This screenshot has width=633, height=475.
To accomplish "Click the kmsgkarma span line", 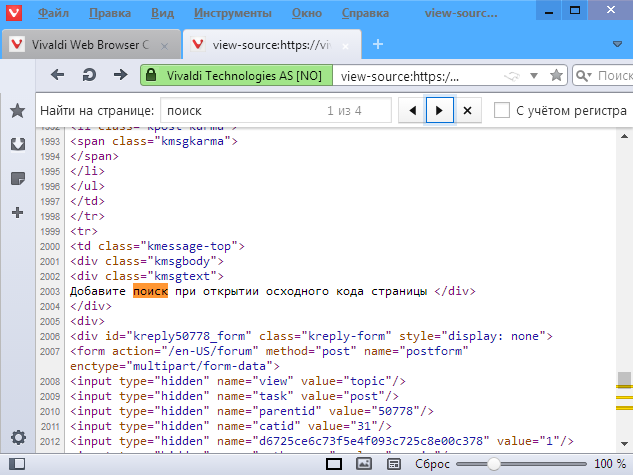I will [154, 141].
